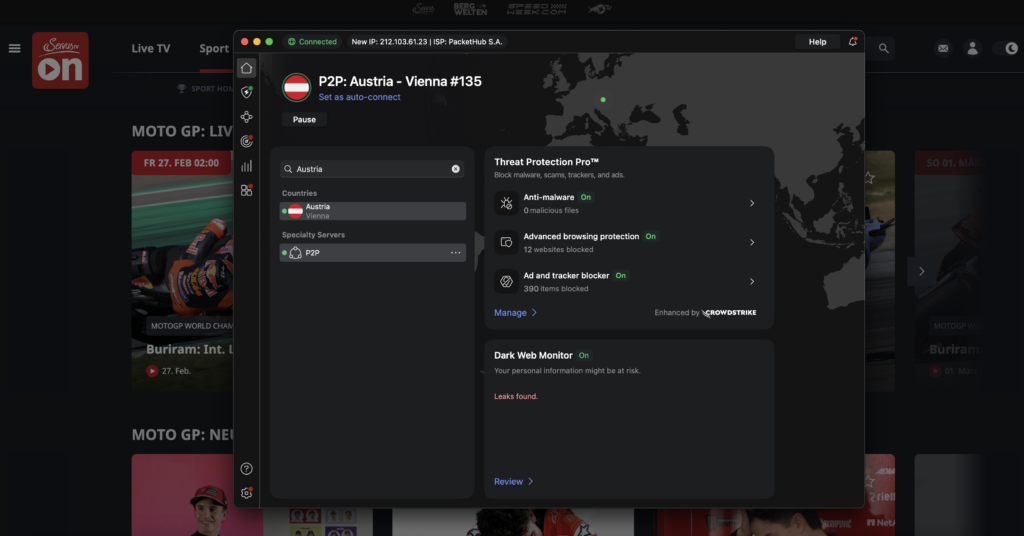This screenshot has height=536, width=1024.
Task: Open help question mark icon in sidebar
Action: [x=246, y=469]
